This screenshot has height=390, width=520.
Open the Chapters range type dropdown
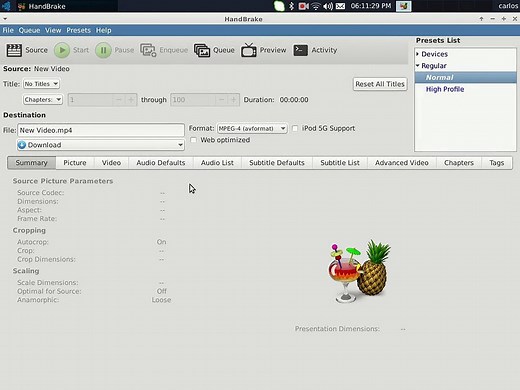43,100
